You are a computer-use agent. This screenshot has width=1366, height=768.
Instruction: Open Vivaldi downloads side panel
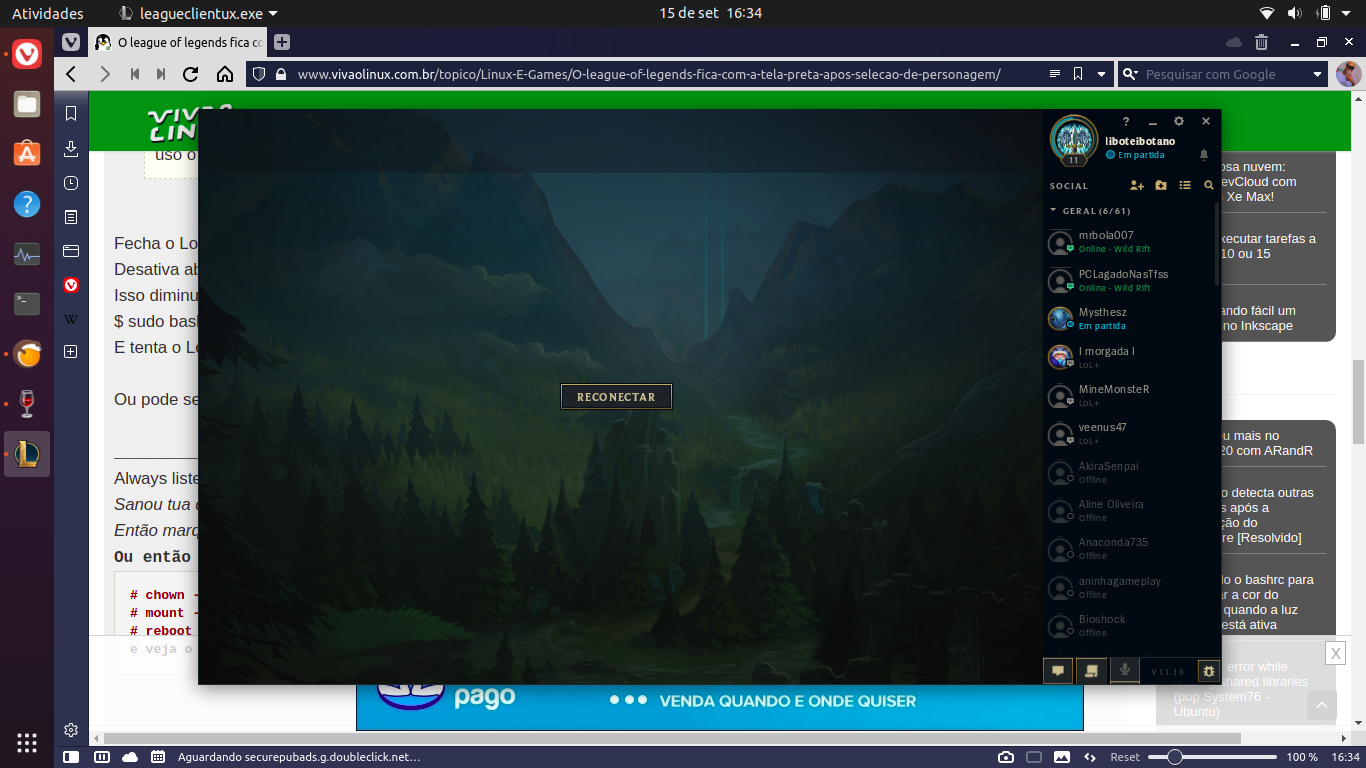tap(71, 149)
